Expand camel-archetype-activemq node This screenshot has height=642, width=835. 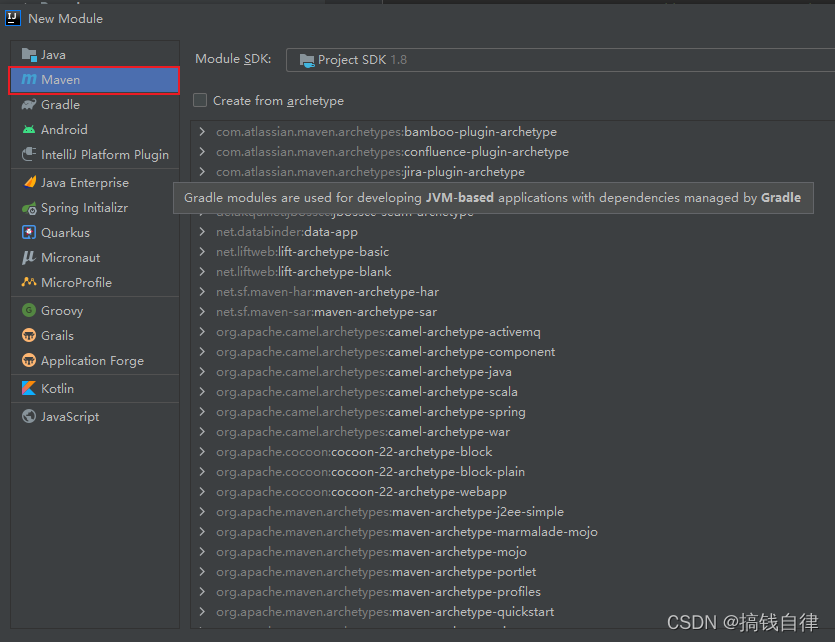(x=202, y=332)
